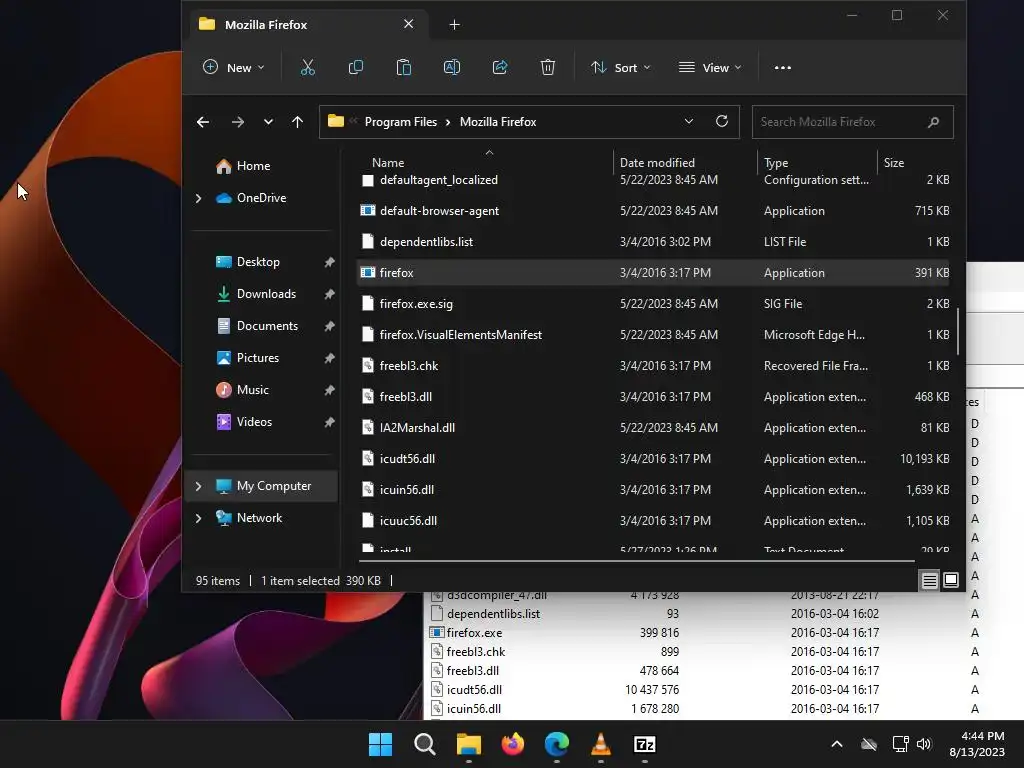Open clock and date in taskbar
The width and height of the screenshot is (1024, 768).
(x=977, y=744)
